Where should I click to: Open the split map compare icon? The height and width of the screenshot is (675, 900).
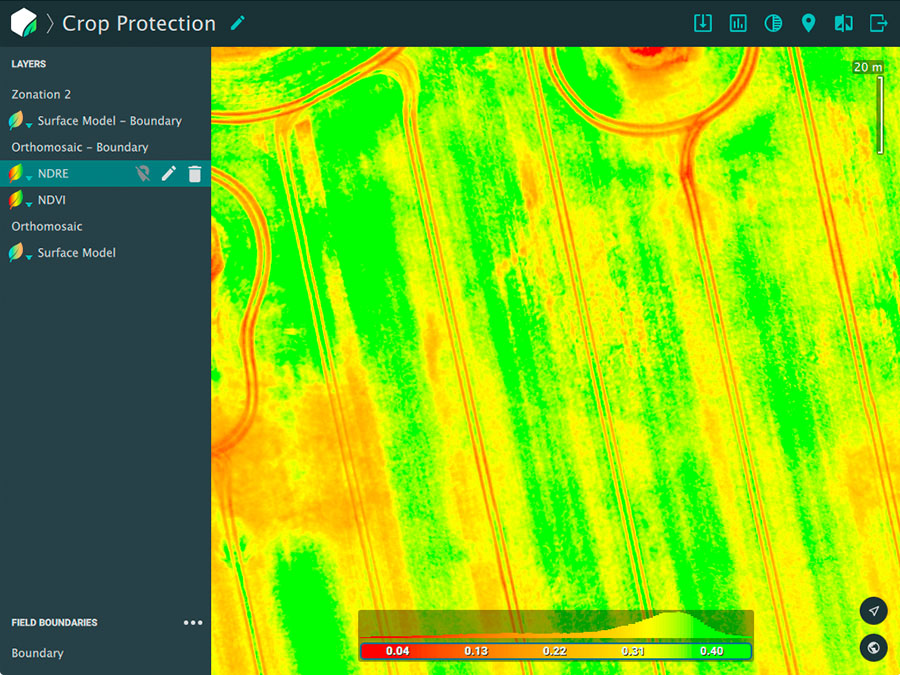[843, 23]
